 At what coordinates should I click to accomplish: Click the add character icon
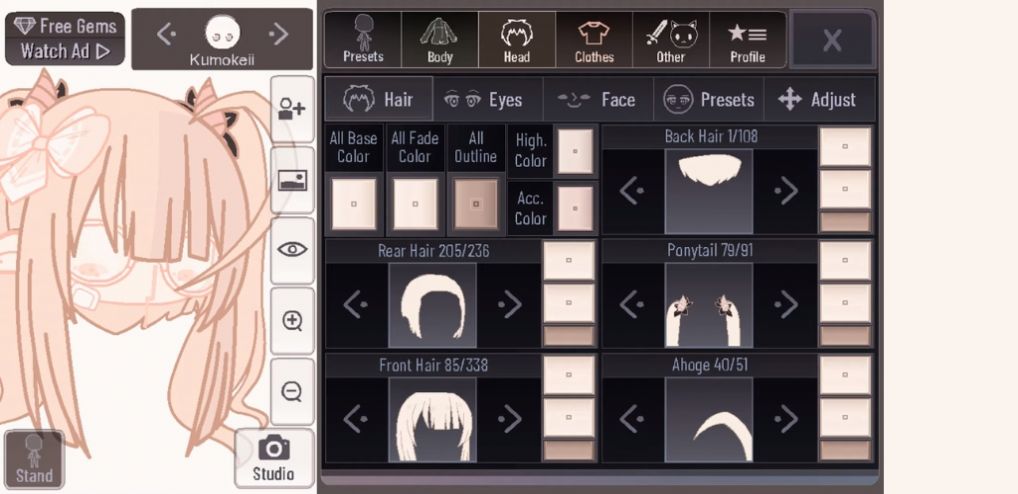292,108
